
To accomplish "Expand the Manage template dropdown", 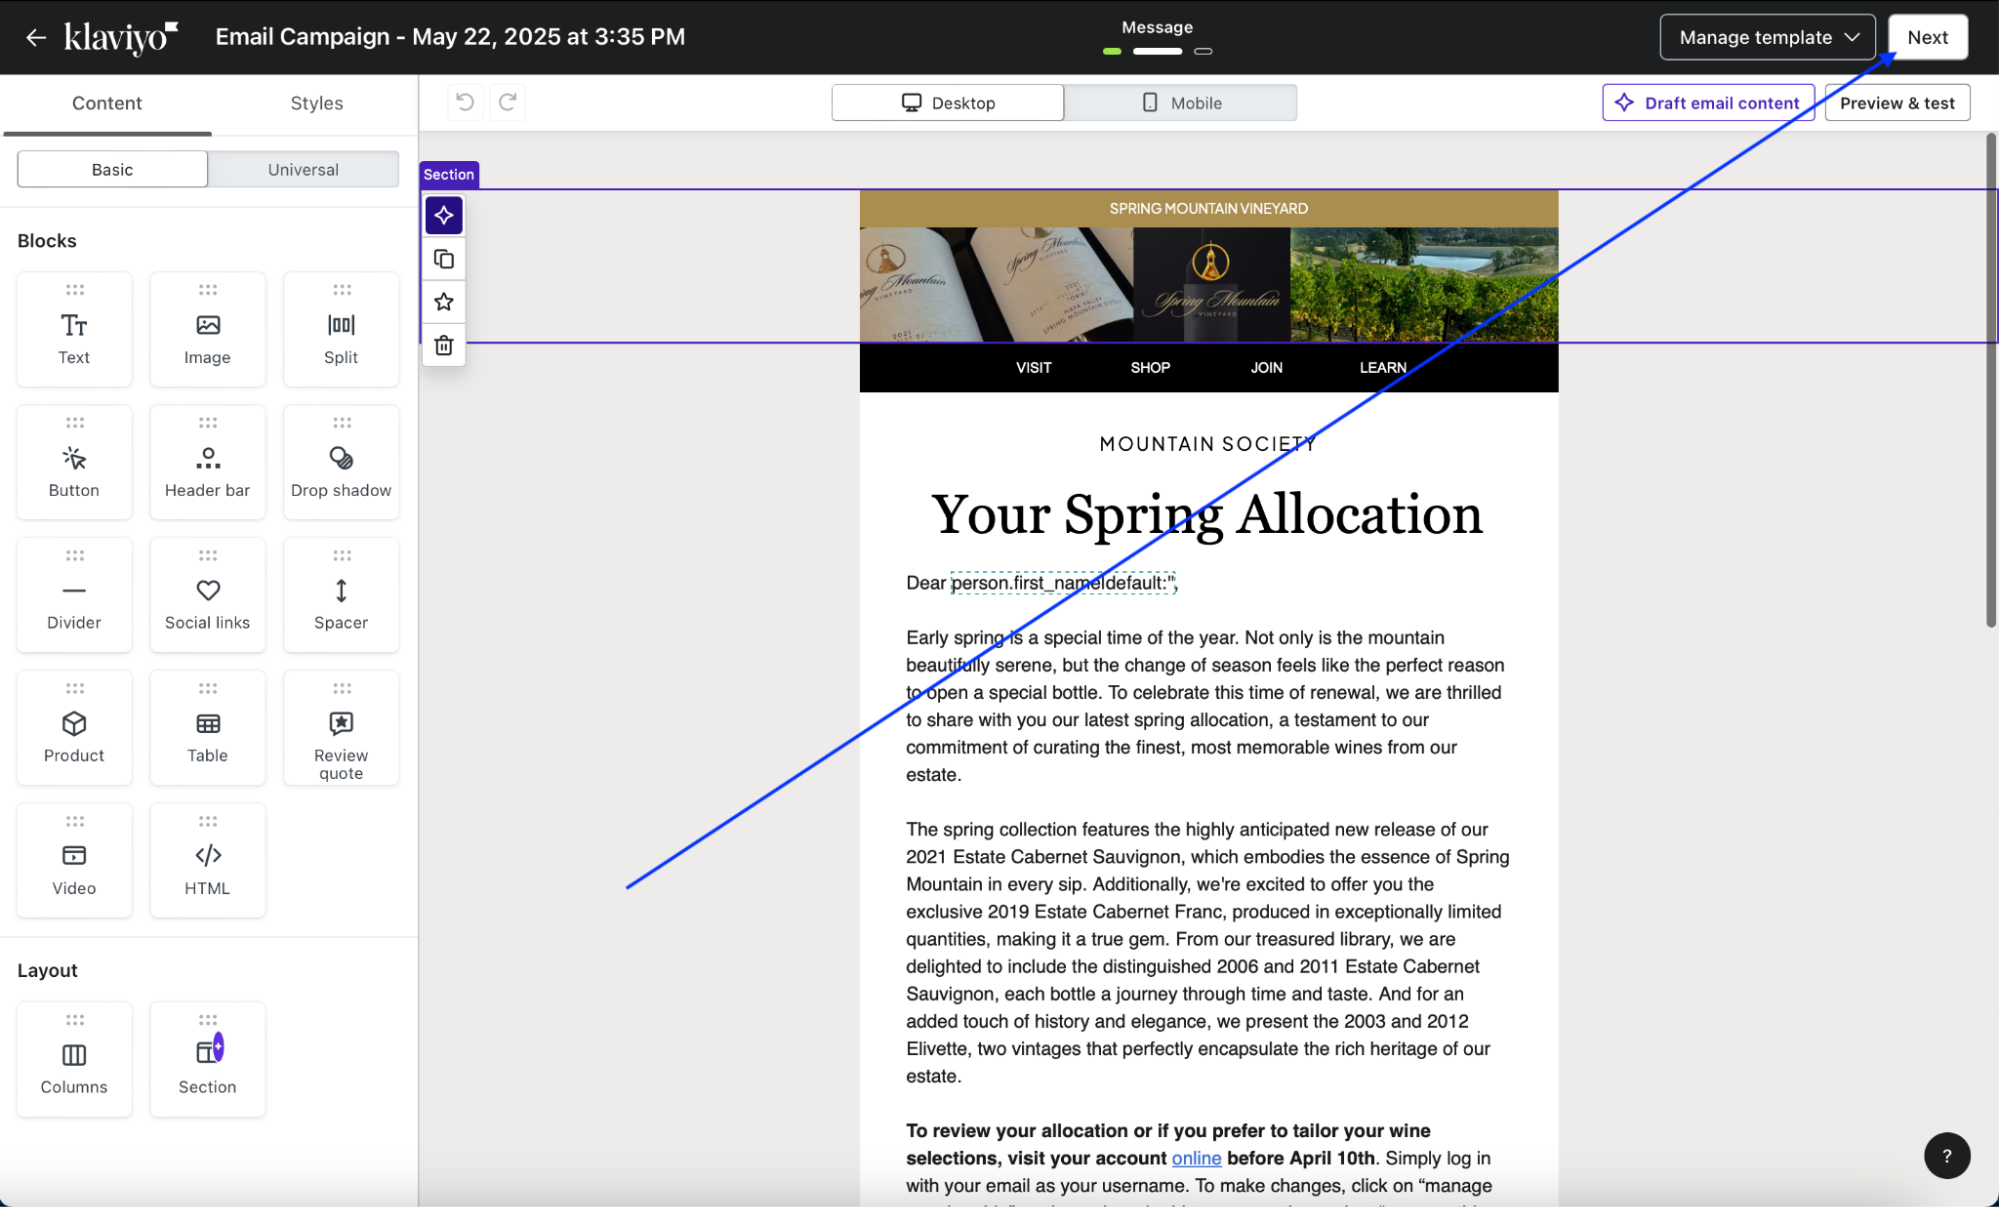I will (x=1767, y=37).
